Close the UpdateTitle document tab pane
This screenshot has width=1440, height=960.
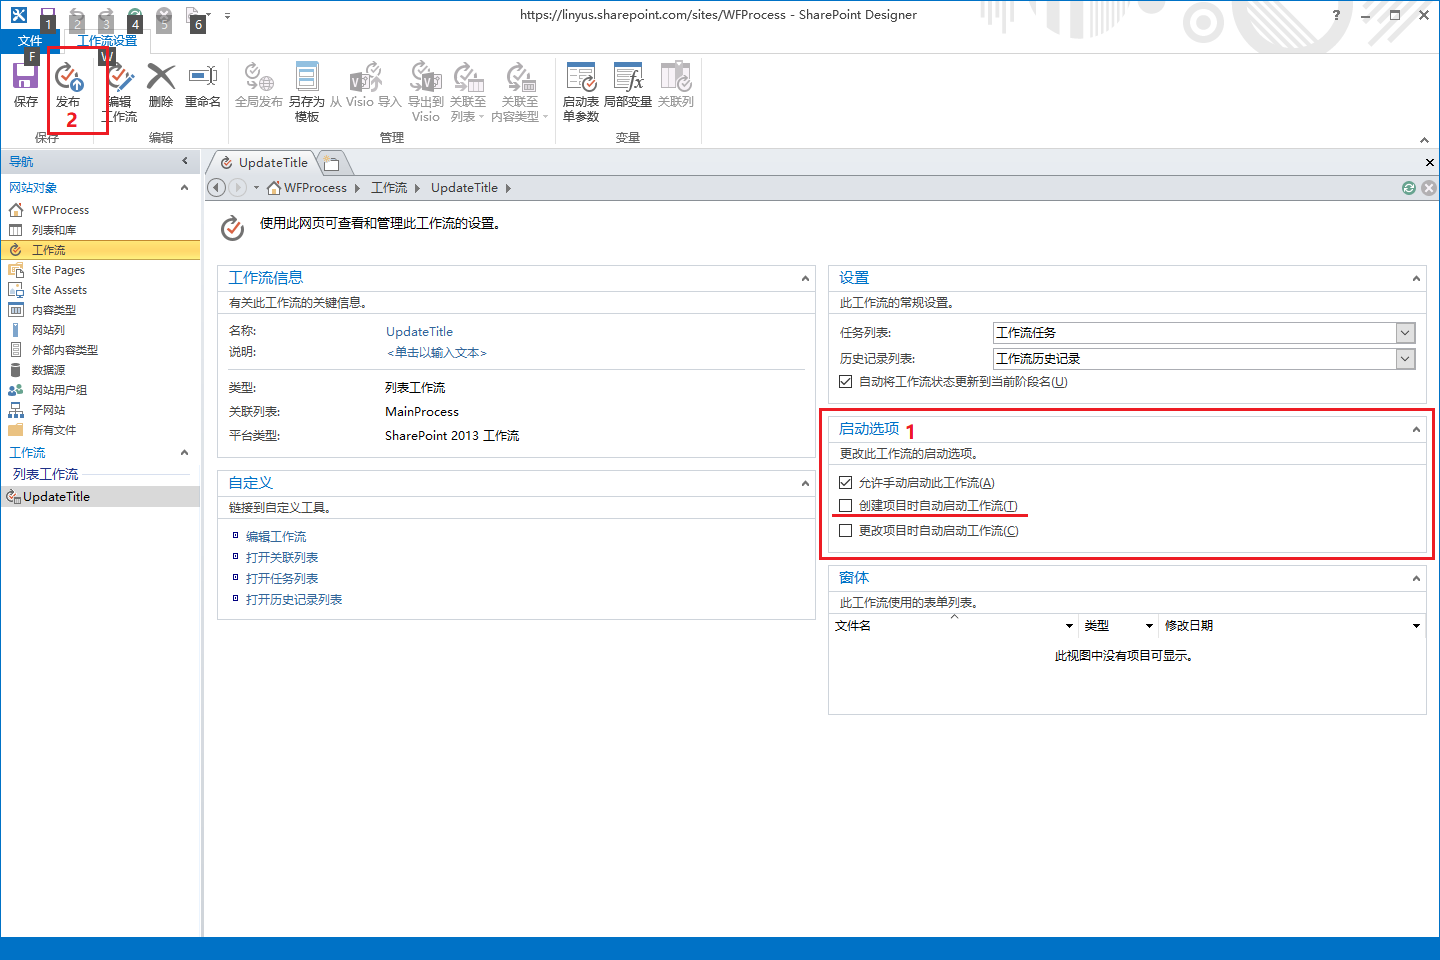pyautogui.click(x=1429, y=162)
